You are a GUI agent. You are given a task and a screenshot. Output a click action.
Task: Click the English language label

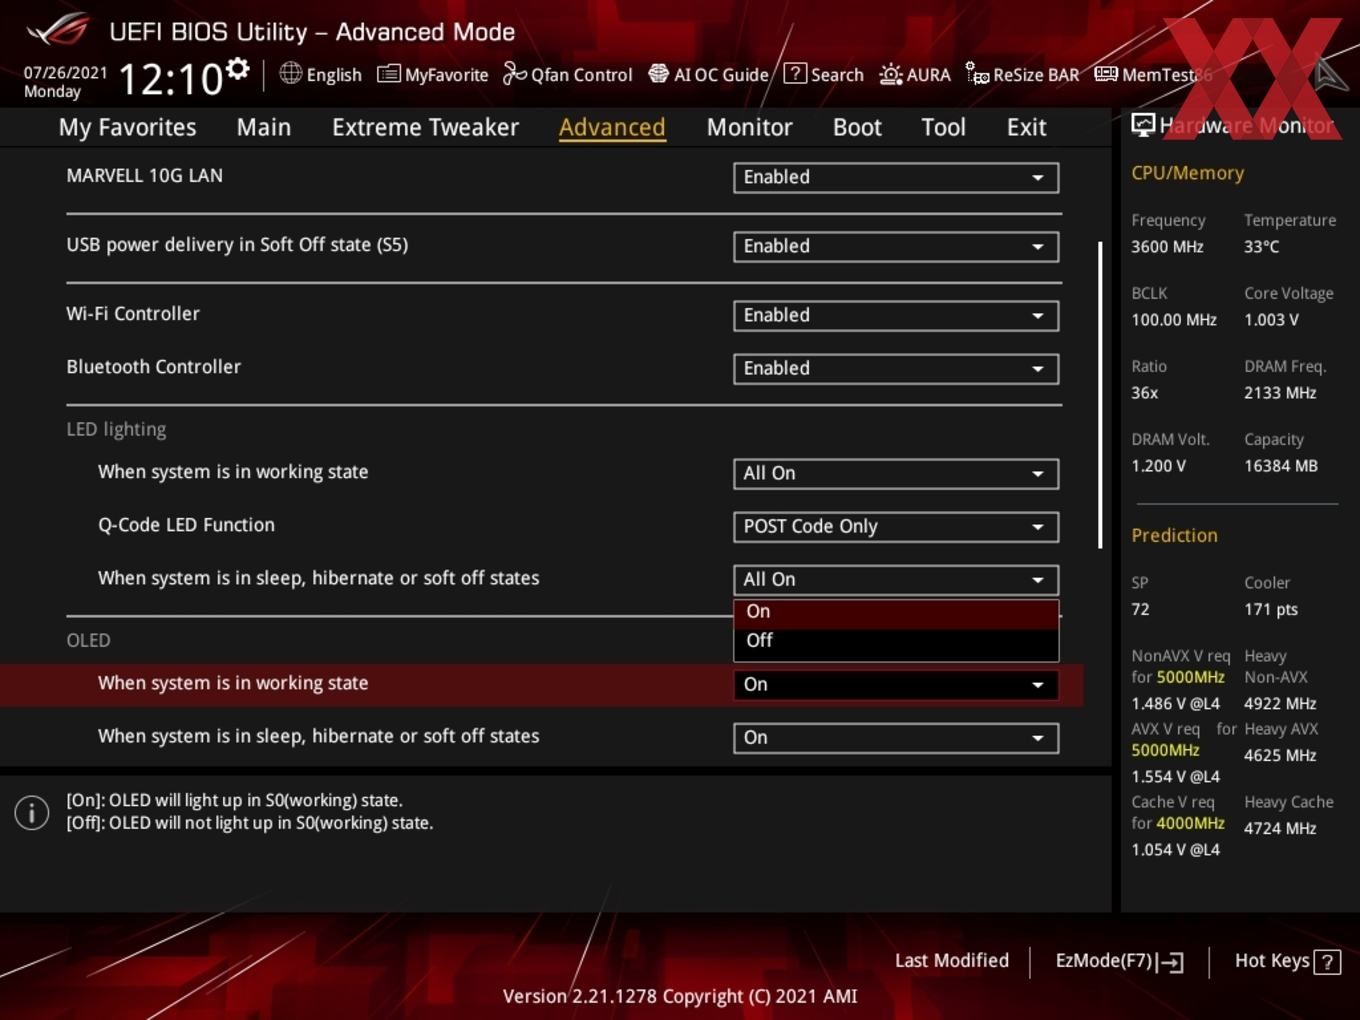click(x=334, y=75)
